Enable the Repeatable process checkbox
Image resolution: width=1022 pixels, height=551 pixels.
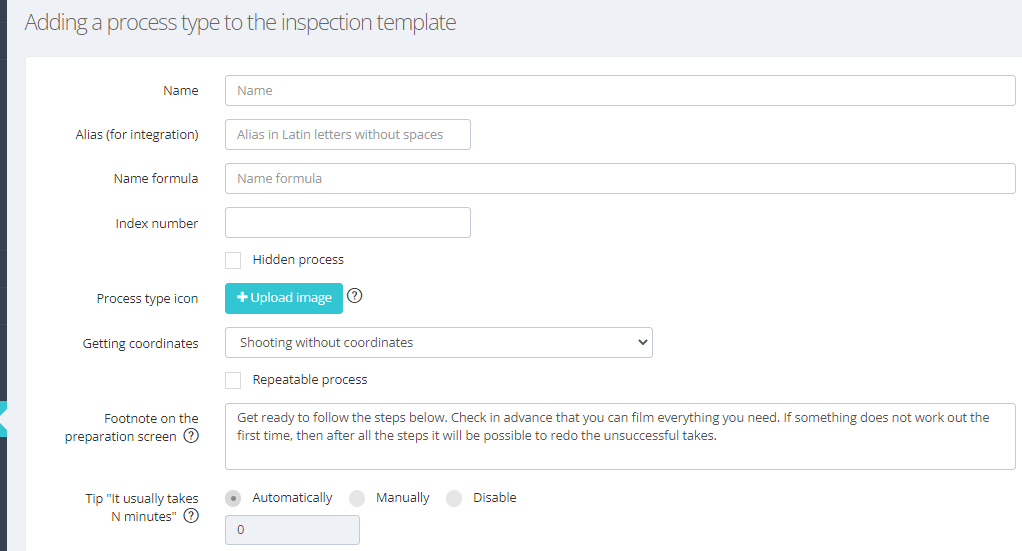233,380
